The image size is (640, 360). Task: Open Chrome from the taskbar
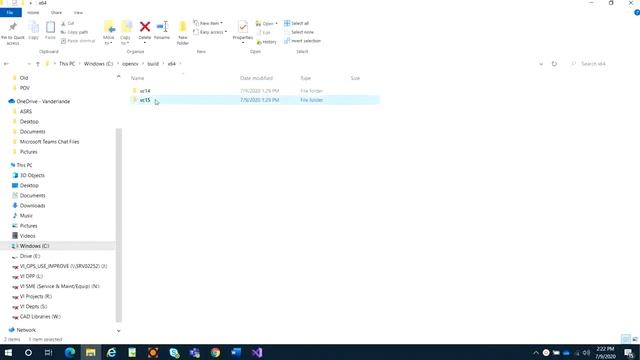tap(215, 352)
